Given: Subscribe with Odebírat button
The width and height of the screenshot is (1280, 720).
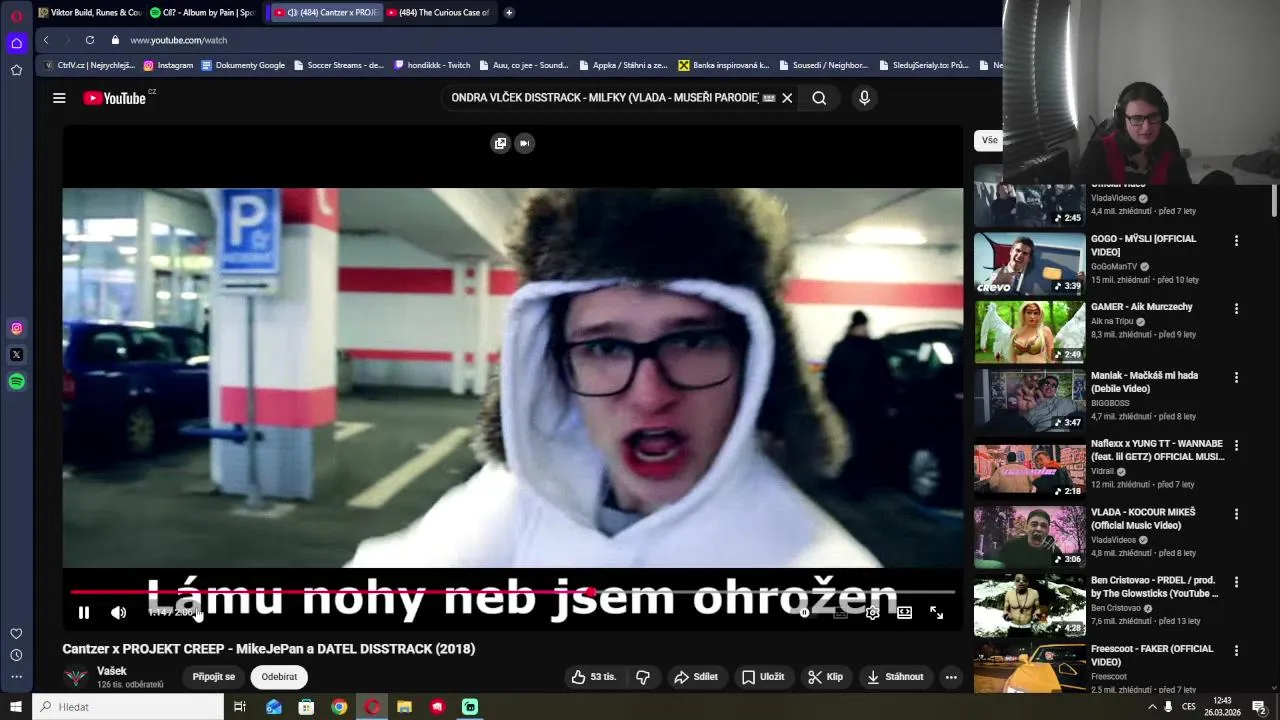Looking at the screenshot, I should (x=279, y=677).
